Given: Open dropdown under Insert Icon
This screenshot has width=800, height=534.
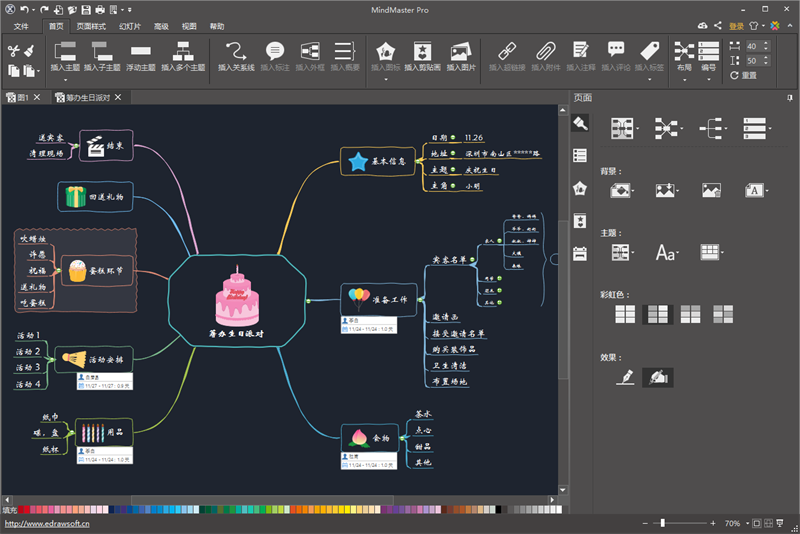Looking at the screenshot, I should [385, 80].
